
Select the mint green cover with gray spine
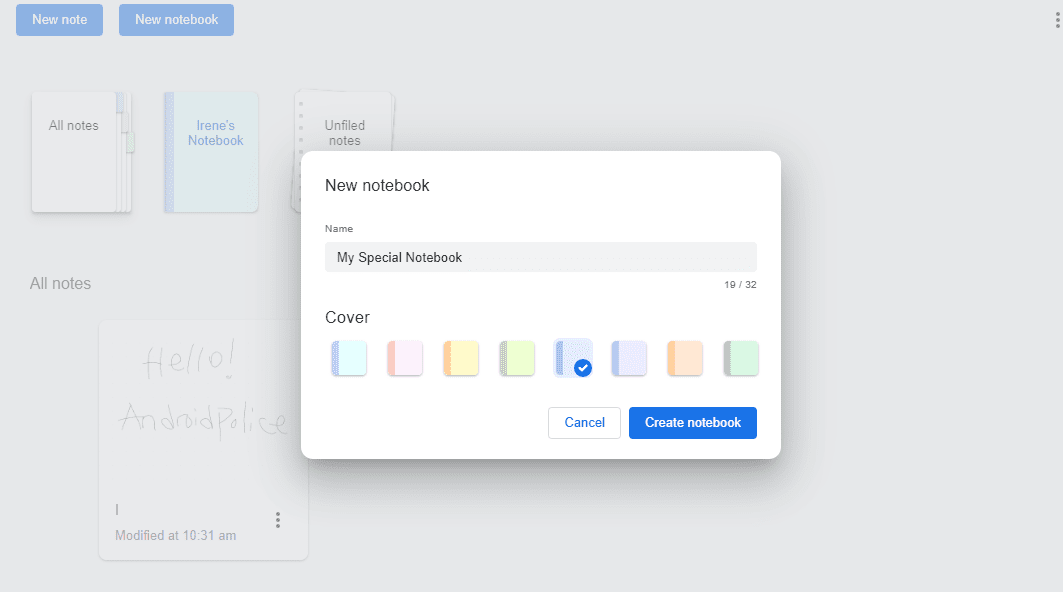[741, 358]
